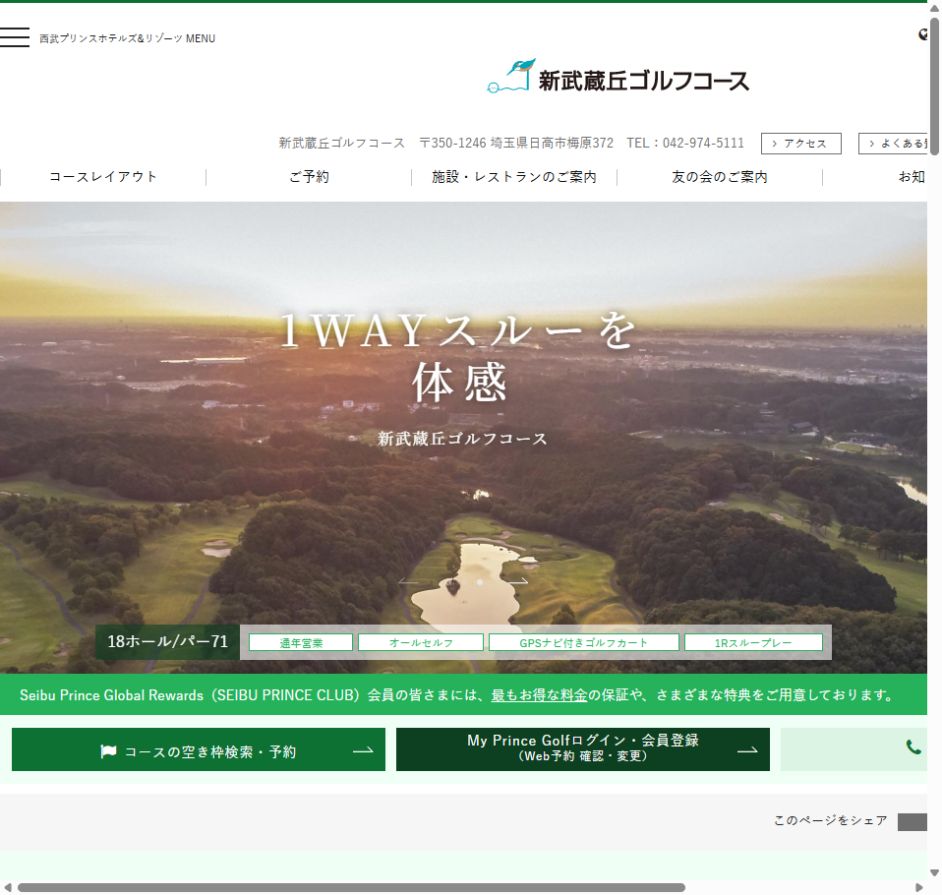Click the 〒350-1246 埼玉県日高市梅原372 address
Image resolution: width=942 pixels, height=895 pixels.
[x=516, y=143]
